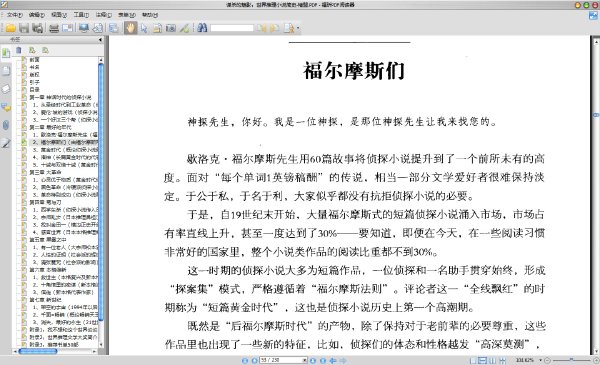Click the blue previous view arrow
Viewport: 600px width, 365px height.
click(333, 360)
